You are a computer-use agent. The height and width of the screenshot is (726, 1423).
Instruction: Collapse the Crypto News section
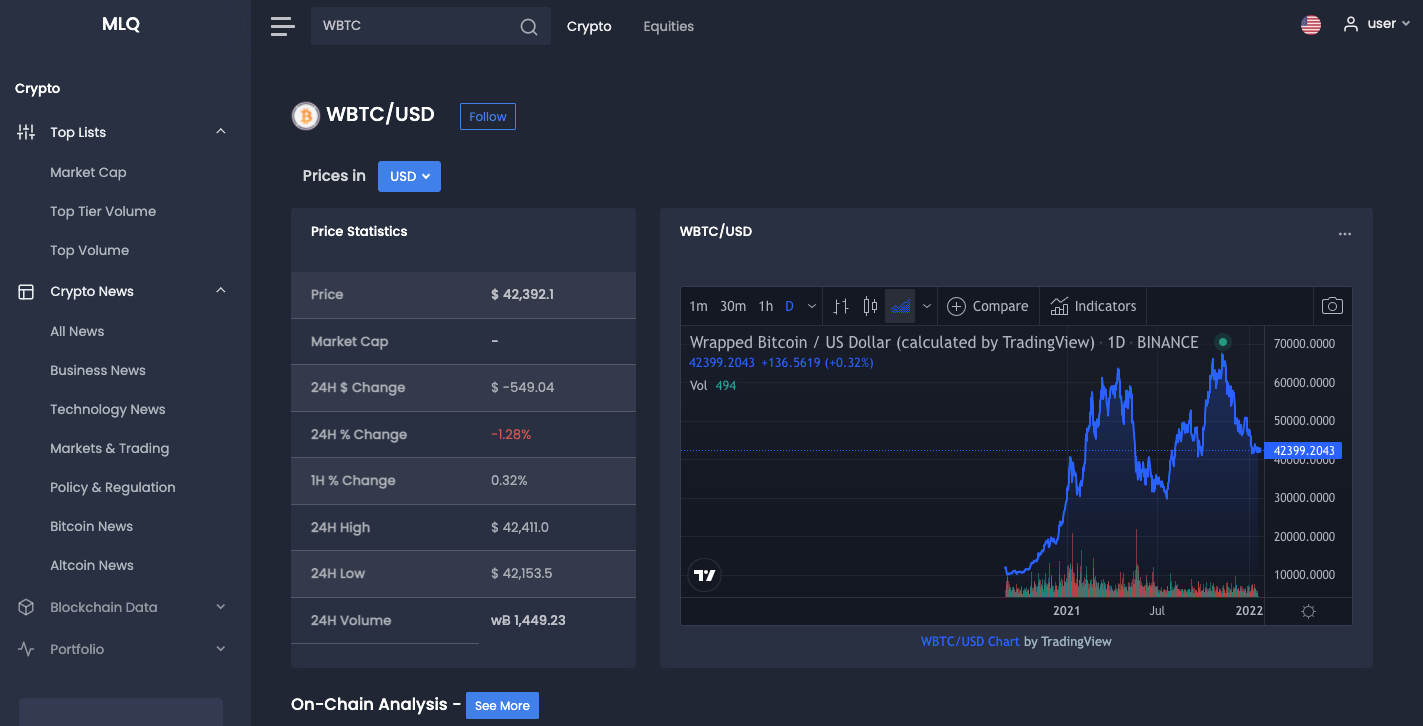221,291
